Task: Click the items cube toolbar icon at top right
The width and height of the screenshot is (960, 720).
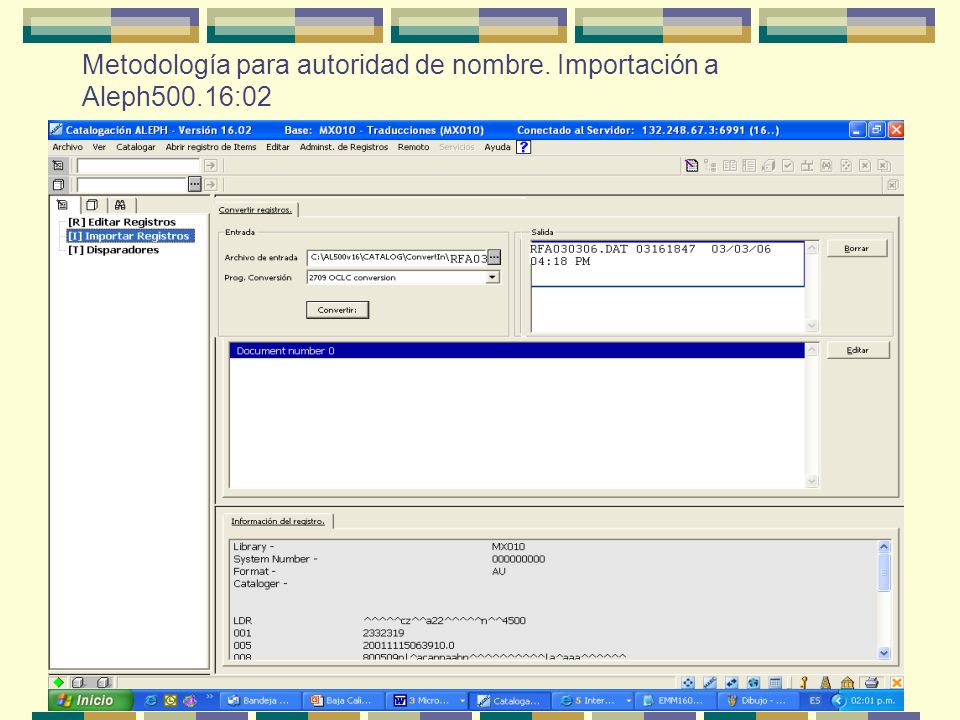Action: [768, 165]
